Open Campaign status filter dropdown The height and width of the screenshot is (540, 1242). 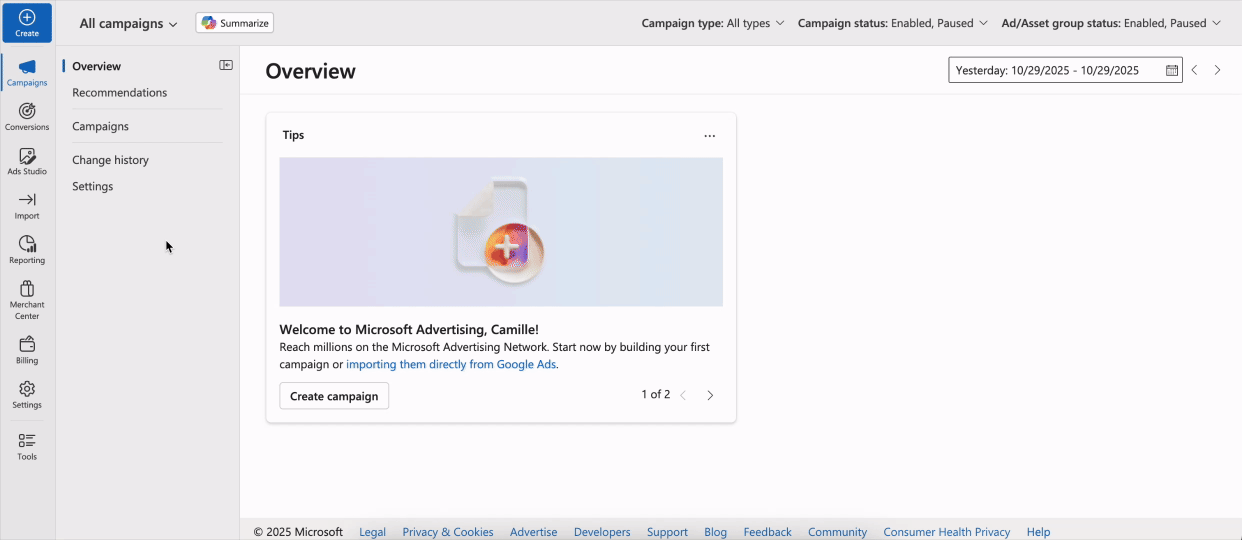pyautogui.click(x=893, y=23)
